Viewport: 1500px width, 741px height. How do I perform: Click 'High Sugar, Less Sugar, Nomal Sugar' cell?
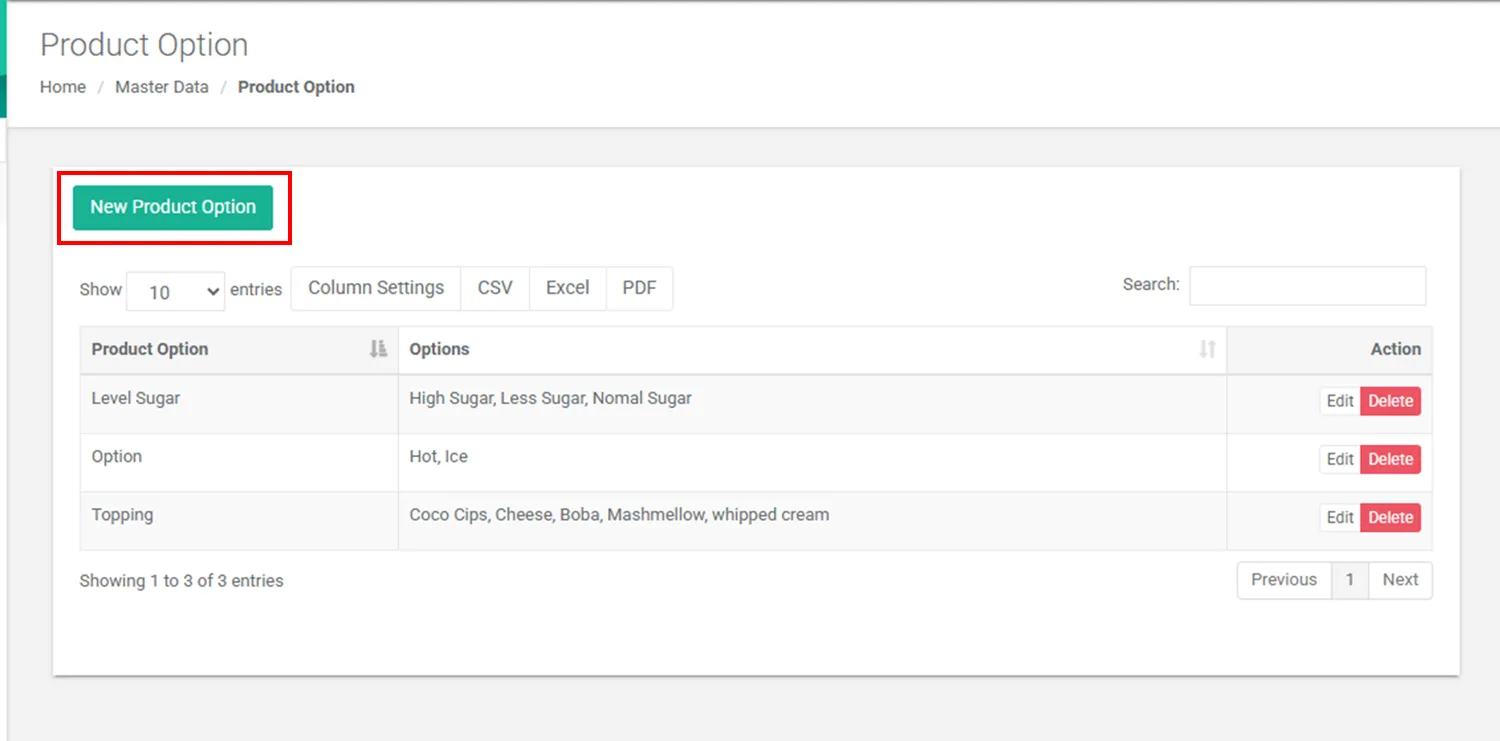[812, 404]
